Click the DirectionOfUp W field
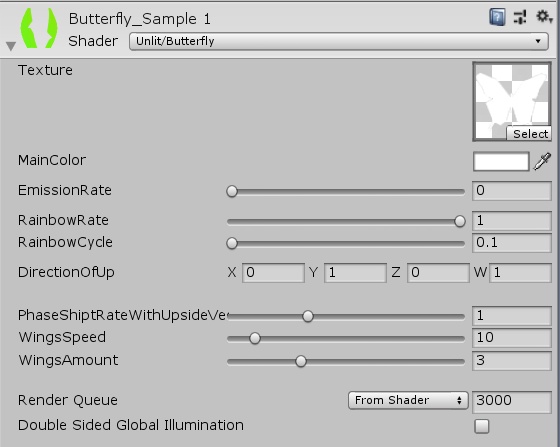This screenshot has height=447, width=560. 520,273
